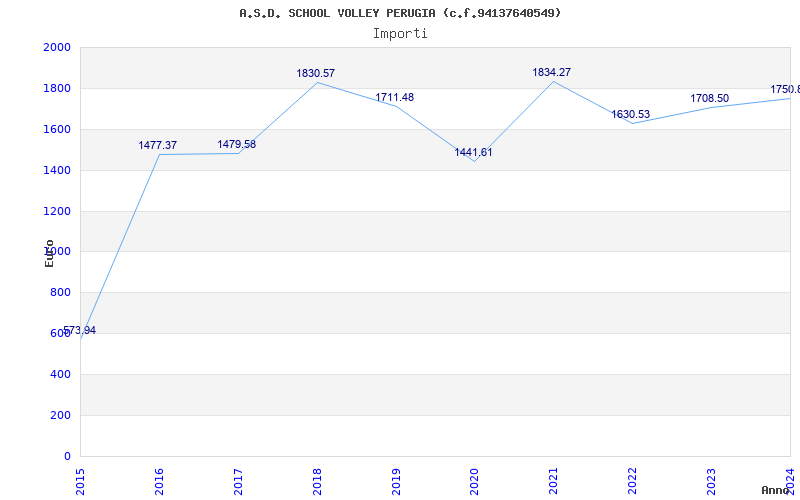The height and width of the screenshot is (500, 800).
Task: Click the x-axis year 2018
Action: coord(317,481)
